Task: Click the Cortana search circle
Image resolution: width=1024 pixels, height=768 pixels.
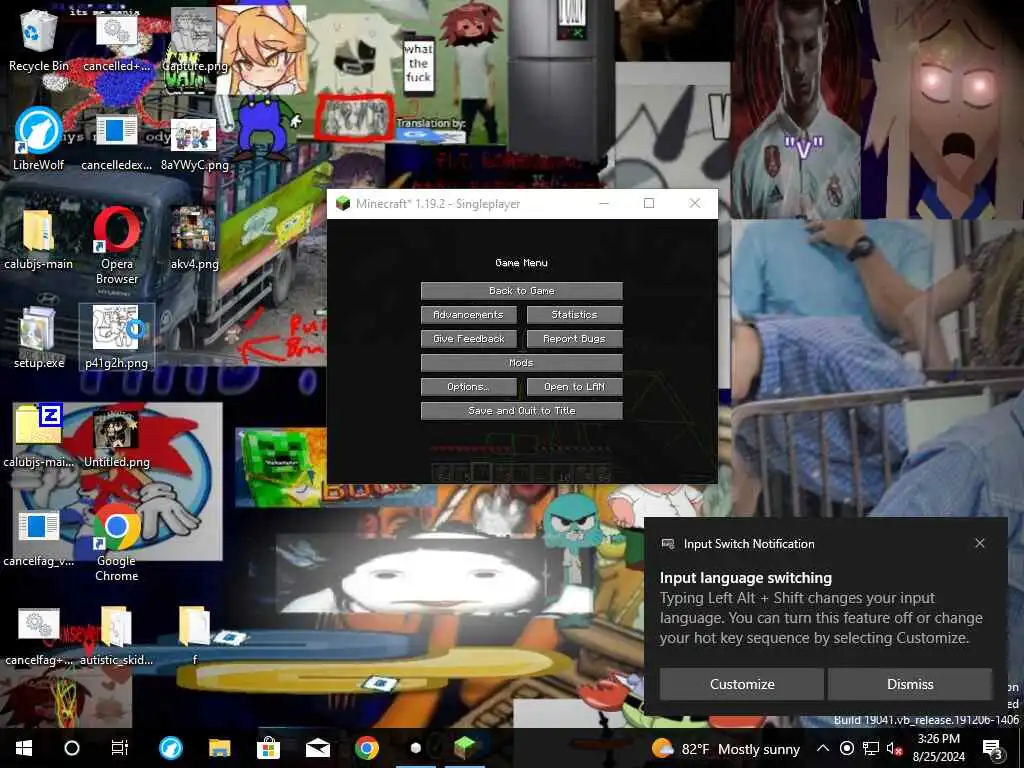Action: [72, 748]
